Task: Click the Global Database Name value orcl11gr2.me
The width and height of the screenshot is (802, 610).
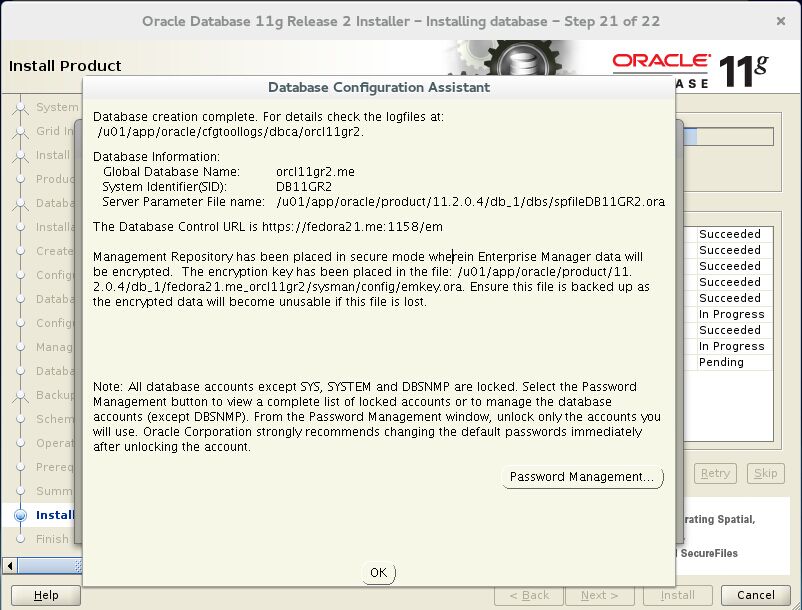Action: 315,172
